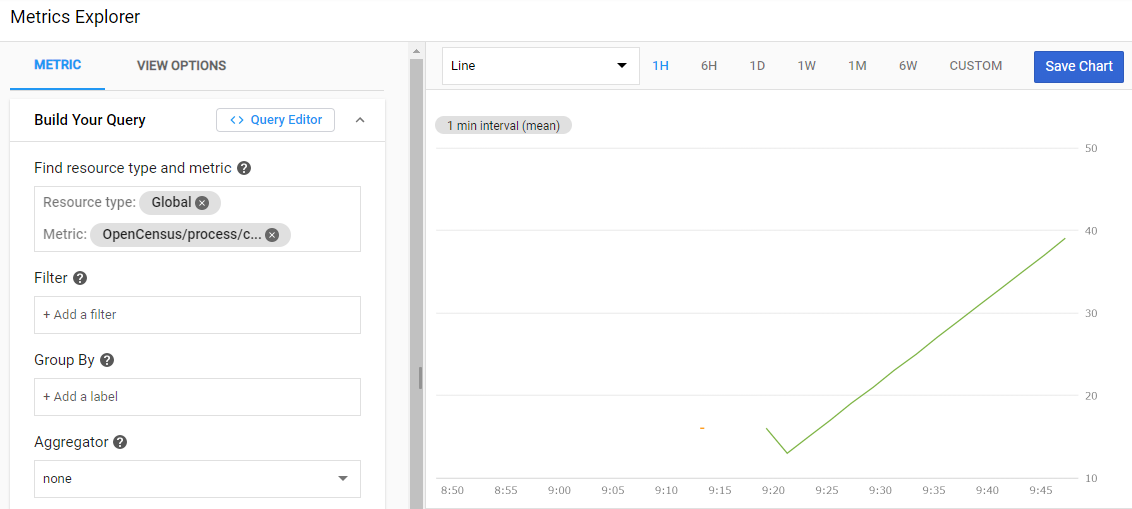Click the 8:50 x-axis label
Screen dimensions: 1132x509
coord(452,490)
